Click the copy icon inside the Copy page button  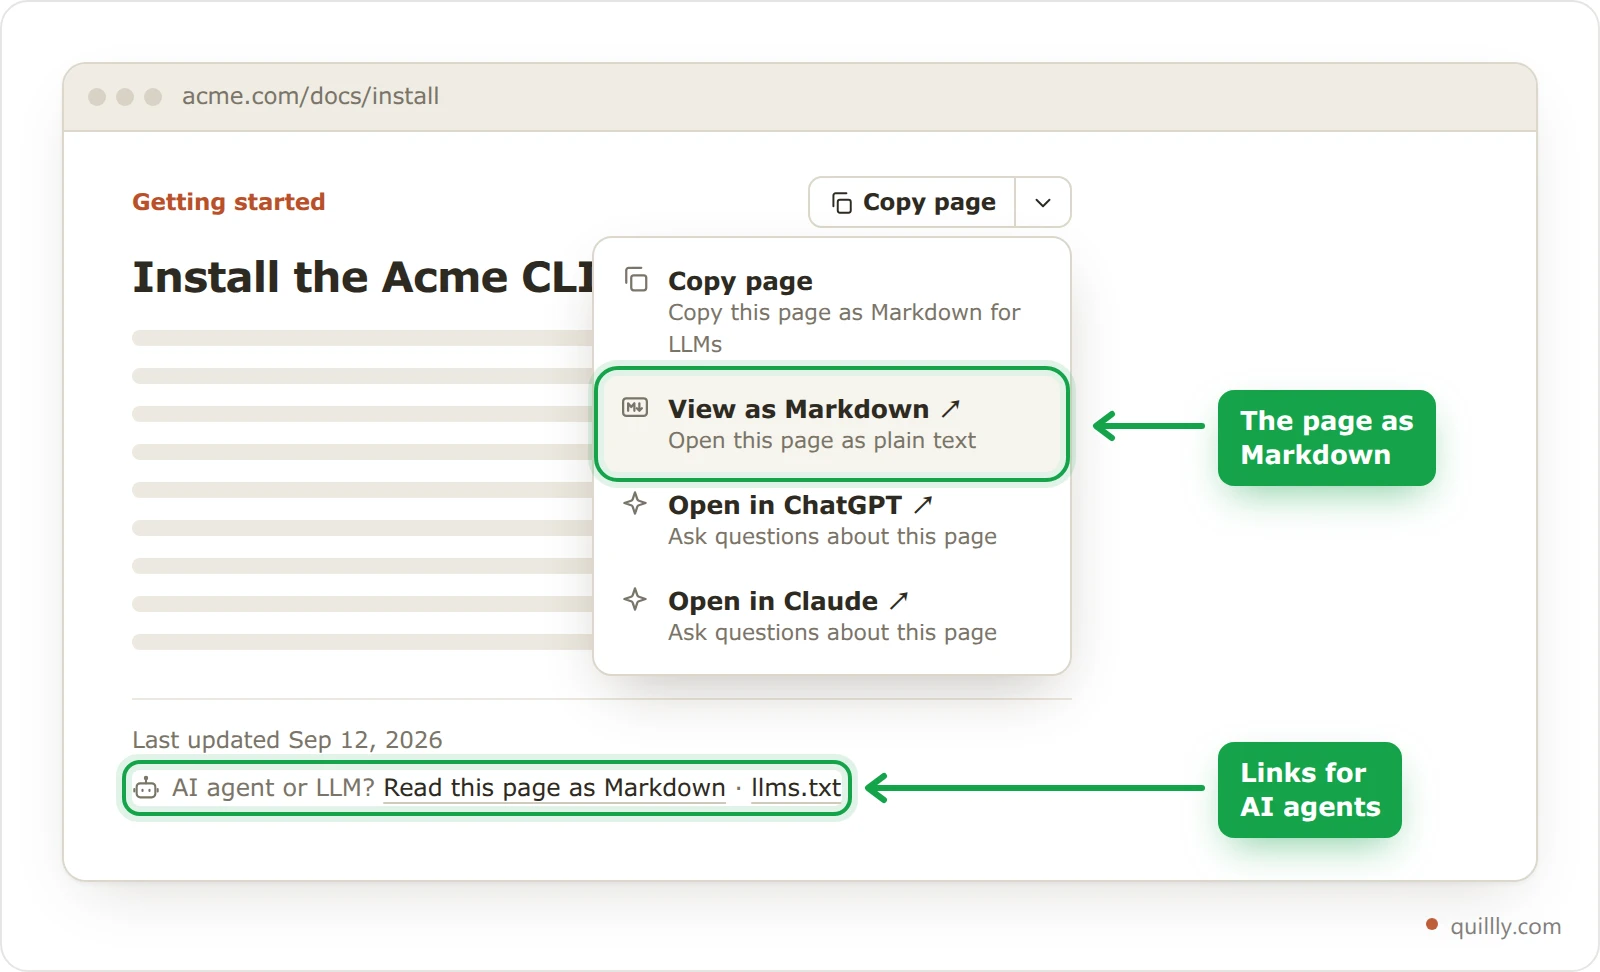coord(842,203)
